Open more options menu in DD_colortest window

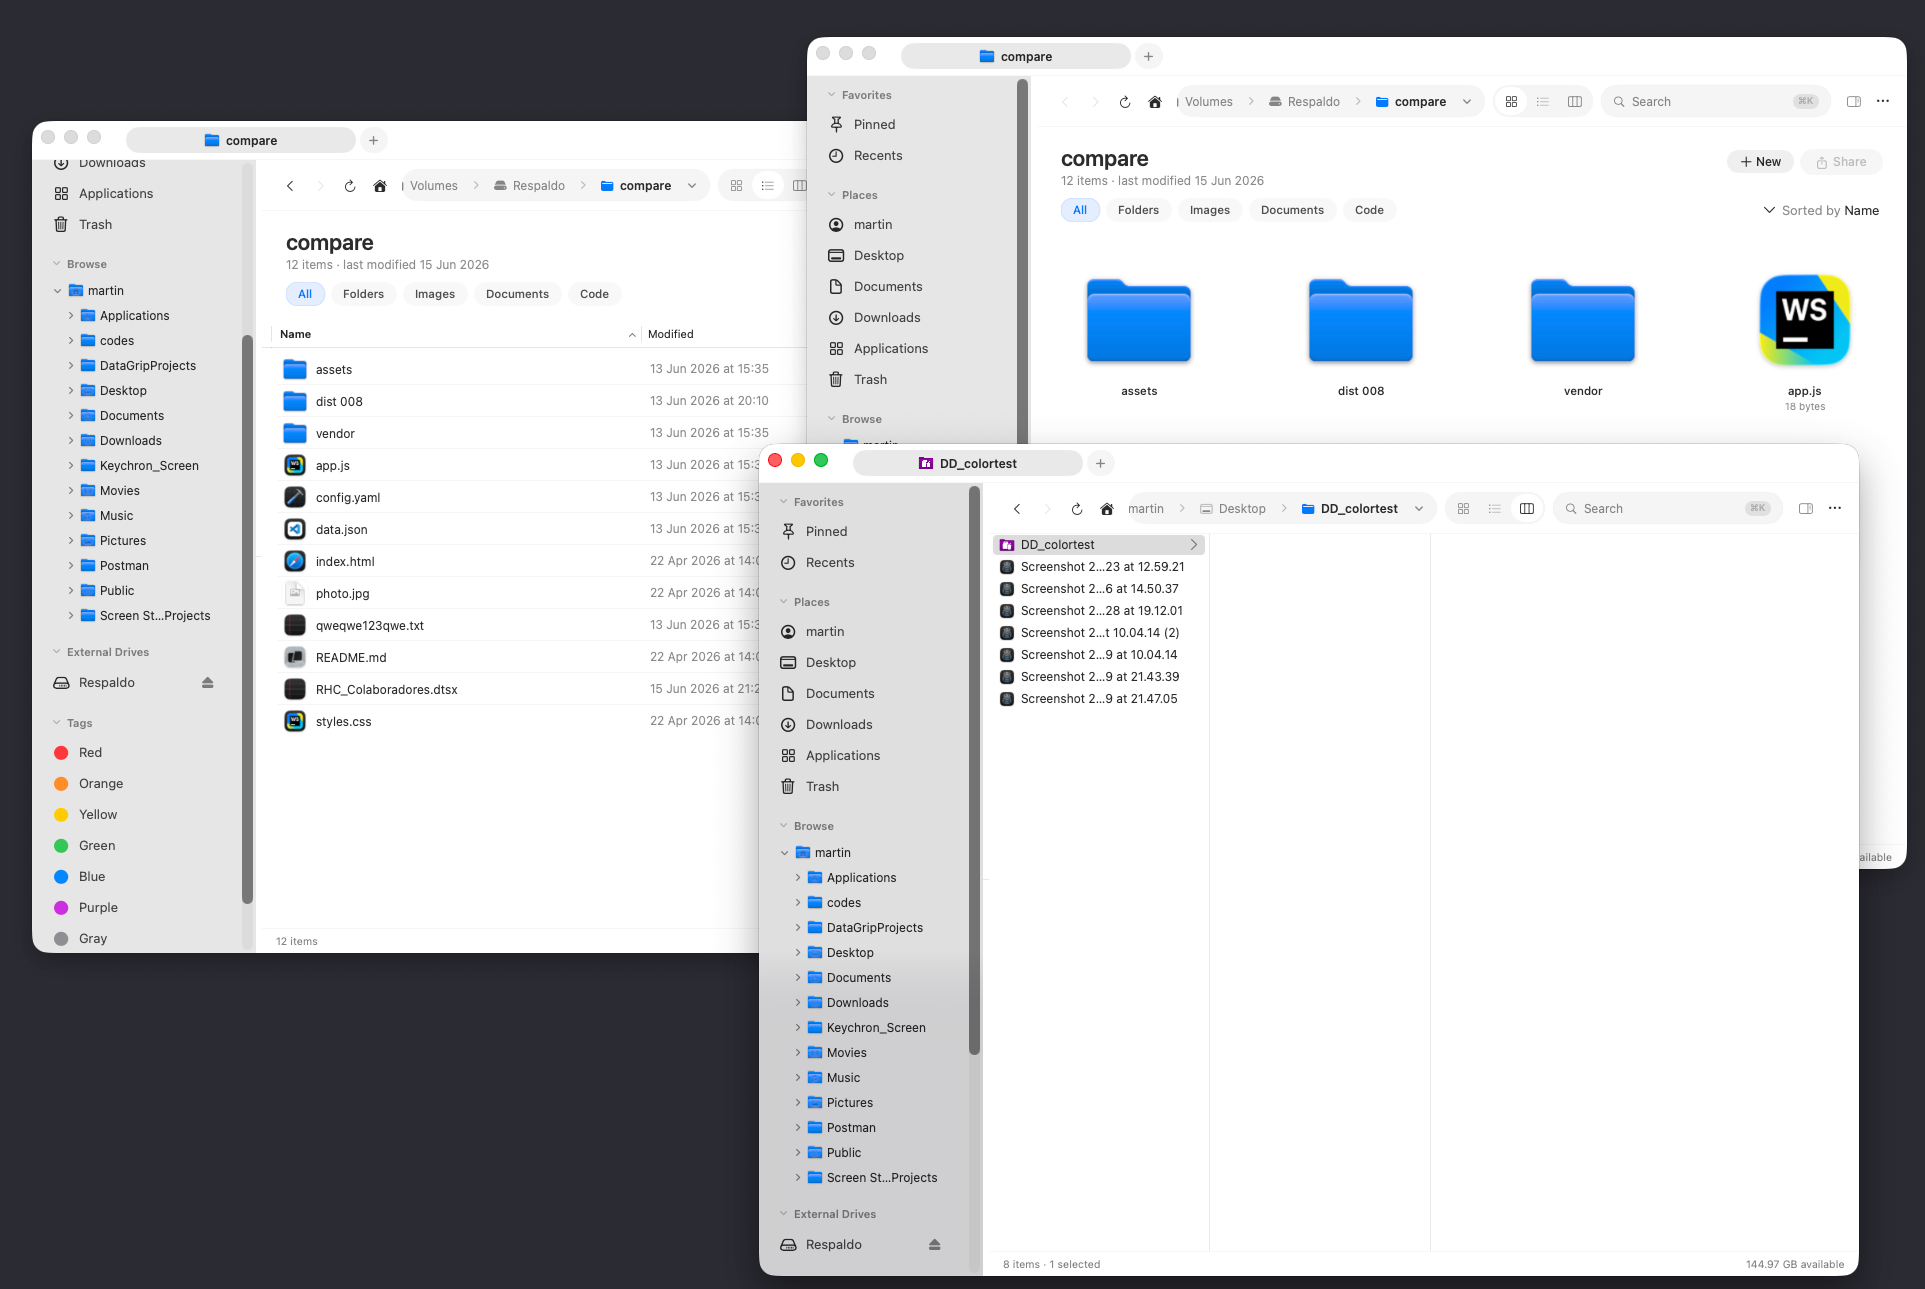tap(1835, 509)
